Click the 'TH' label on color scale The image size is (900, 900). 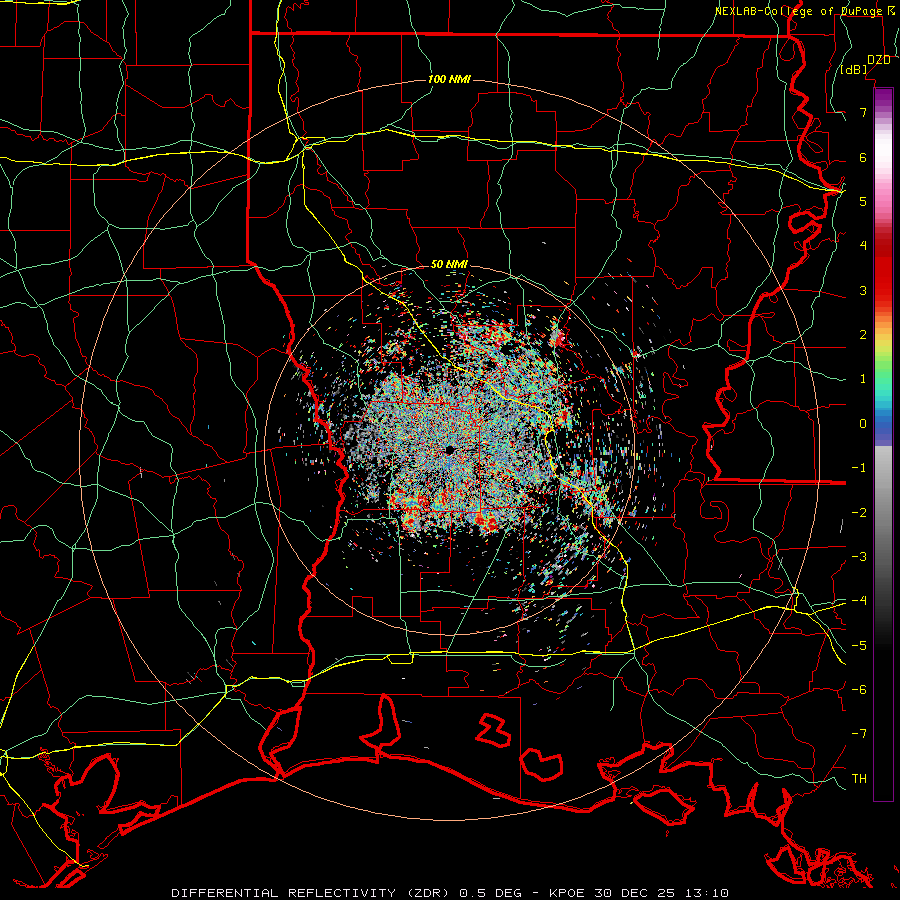(x=859, y=778)
